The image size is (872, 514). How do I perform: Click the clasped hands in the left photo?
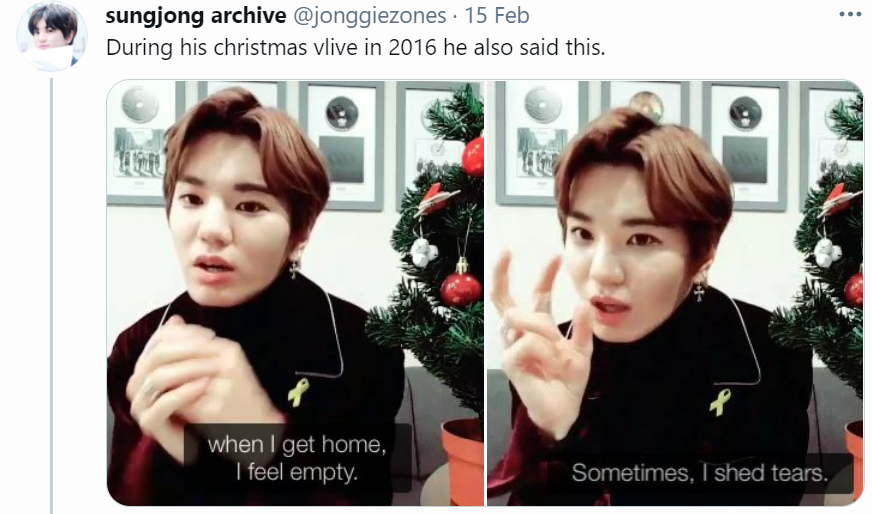(186, 378)
